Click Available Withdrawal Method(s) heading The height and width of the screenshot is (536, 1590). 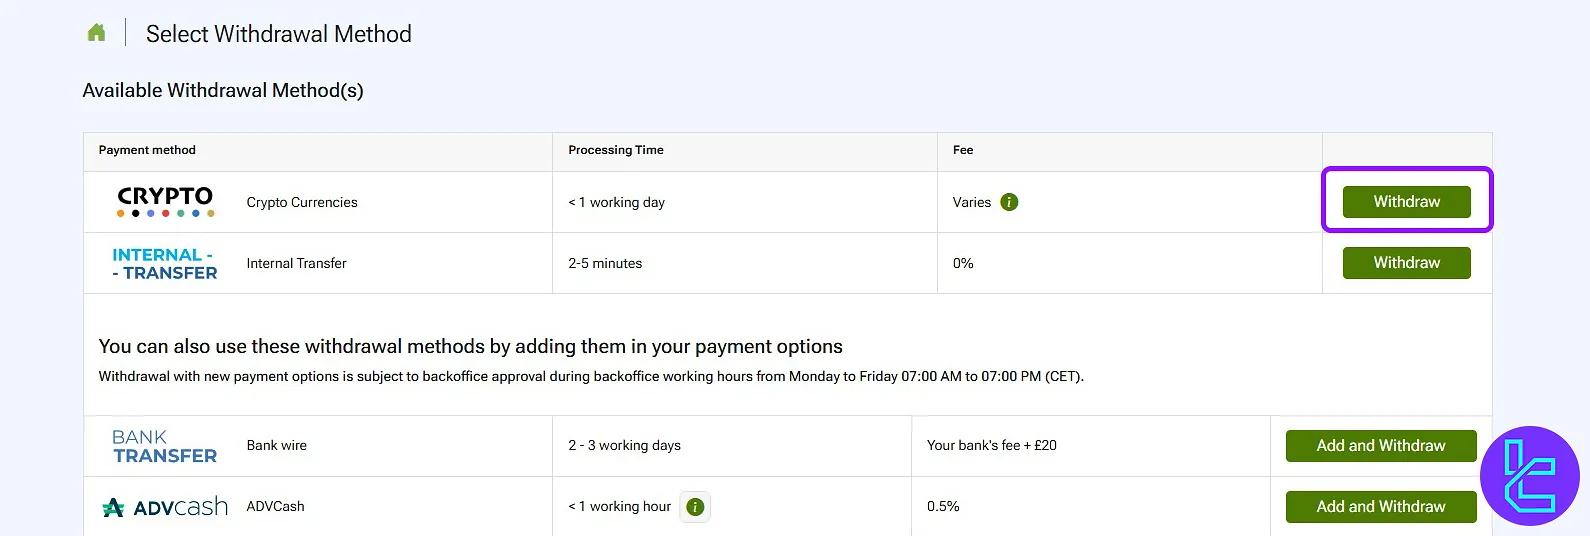223,90
